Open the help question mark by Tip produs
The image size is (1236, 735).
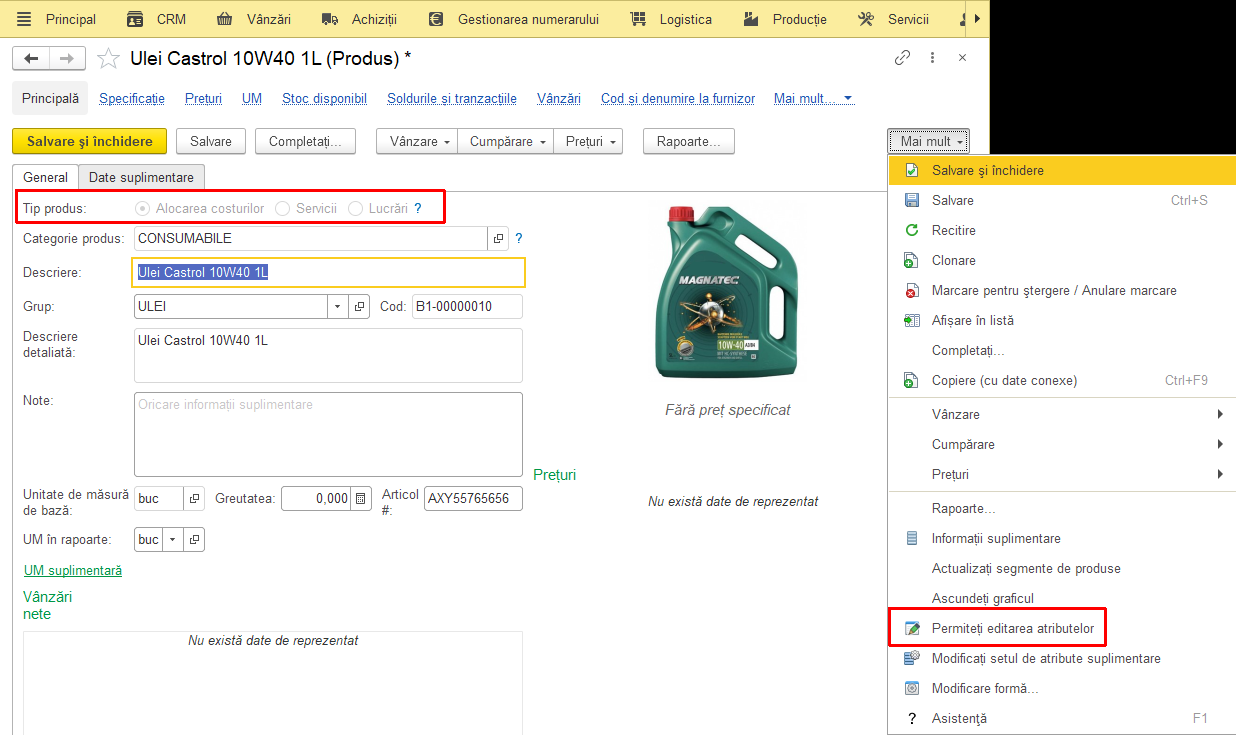418,208
